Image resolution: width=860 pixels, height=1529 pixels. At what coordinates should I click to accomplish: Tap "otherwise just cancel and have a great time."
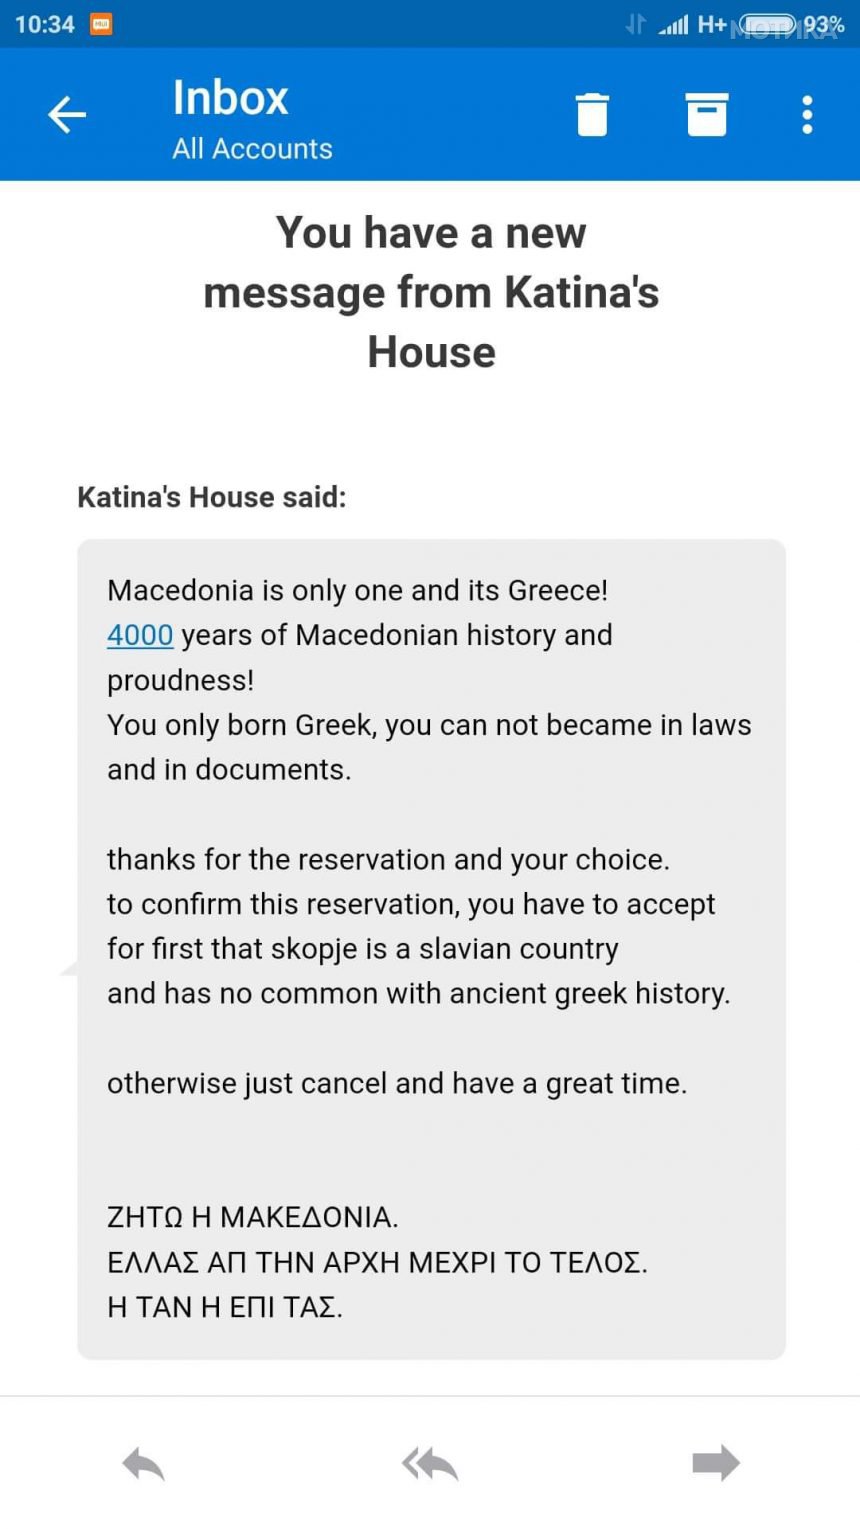pyautogui.click(x=397, y=1083)
